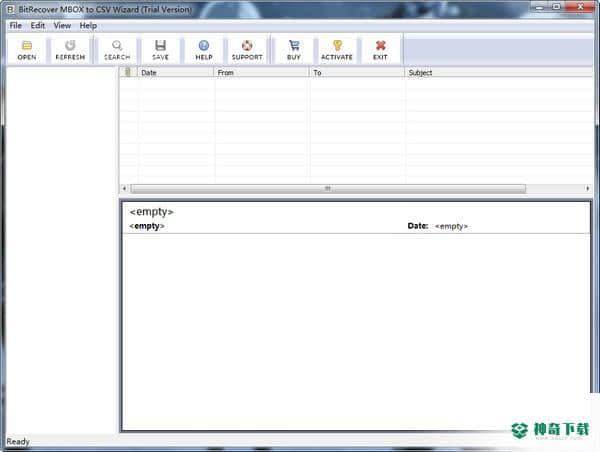
Task: Open the View menu
Action: (62, 26)
